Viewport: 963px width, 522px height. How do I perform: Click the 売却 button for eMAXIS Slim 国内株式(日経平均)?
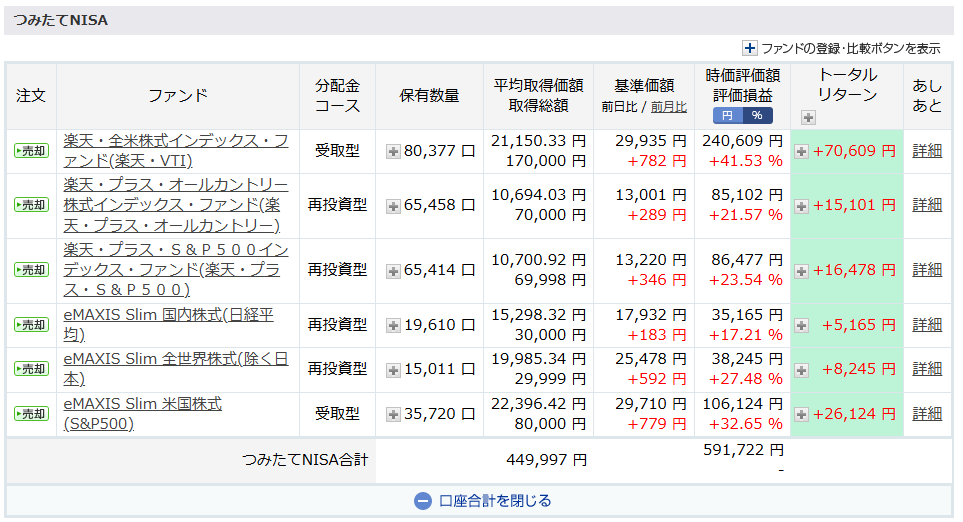pyautogui.click(x=31, y=325)
